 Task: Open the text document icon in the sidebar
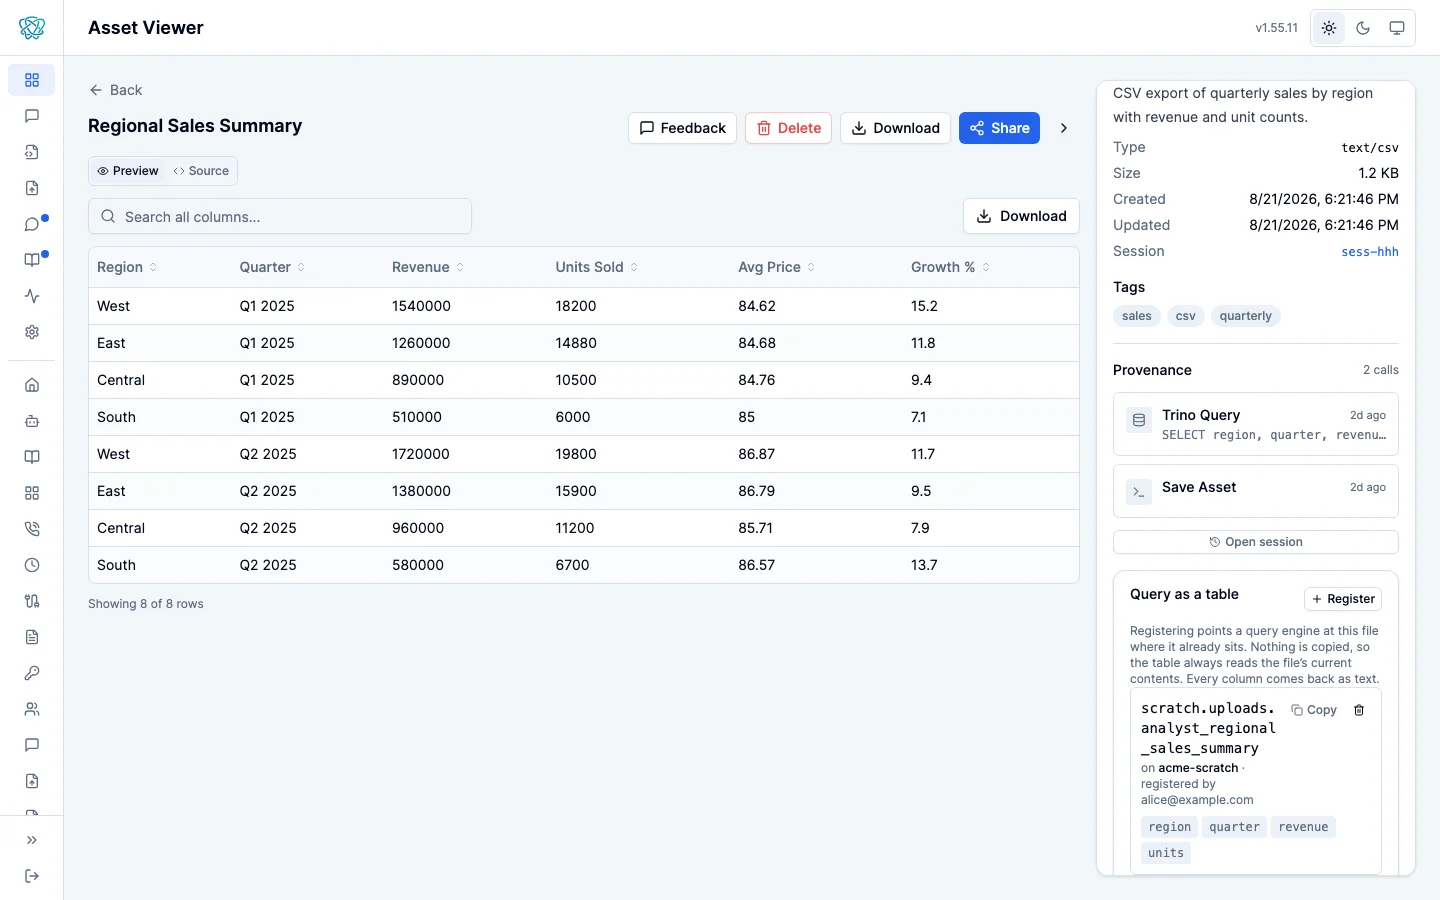(32, 637)
